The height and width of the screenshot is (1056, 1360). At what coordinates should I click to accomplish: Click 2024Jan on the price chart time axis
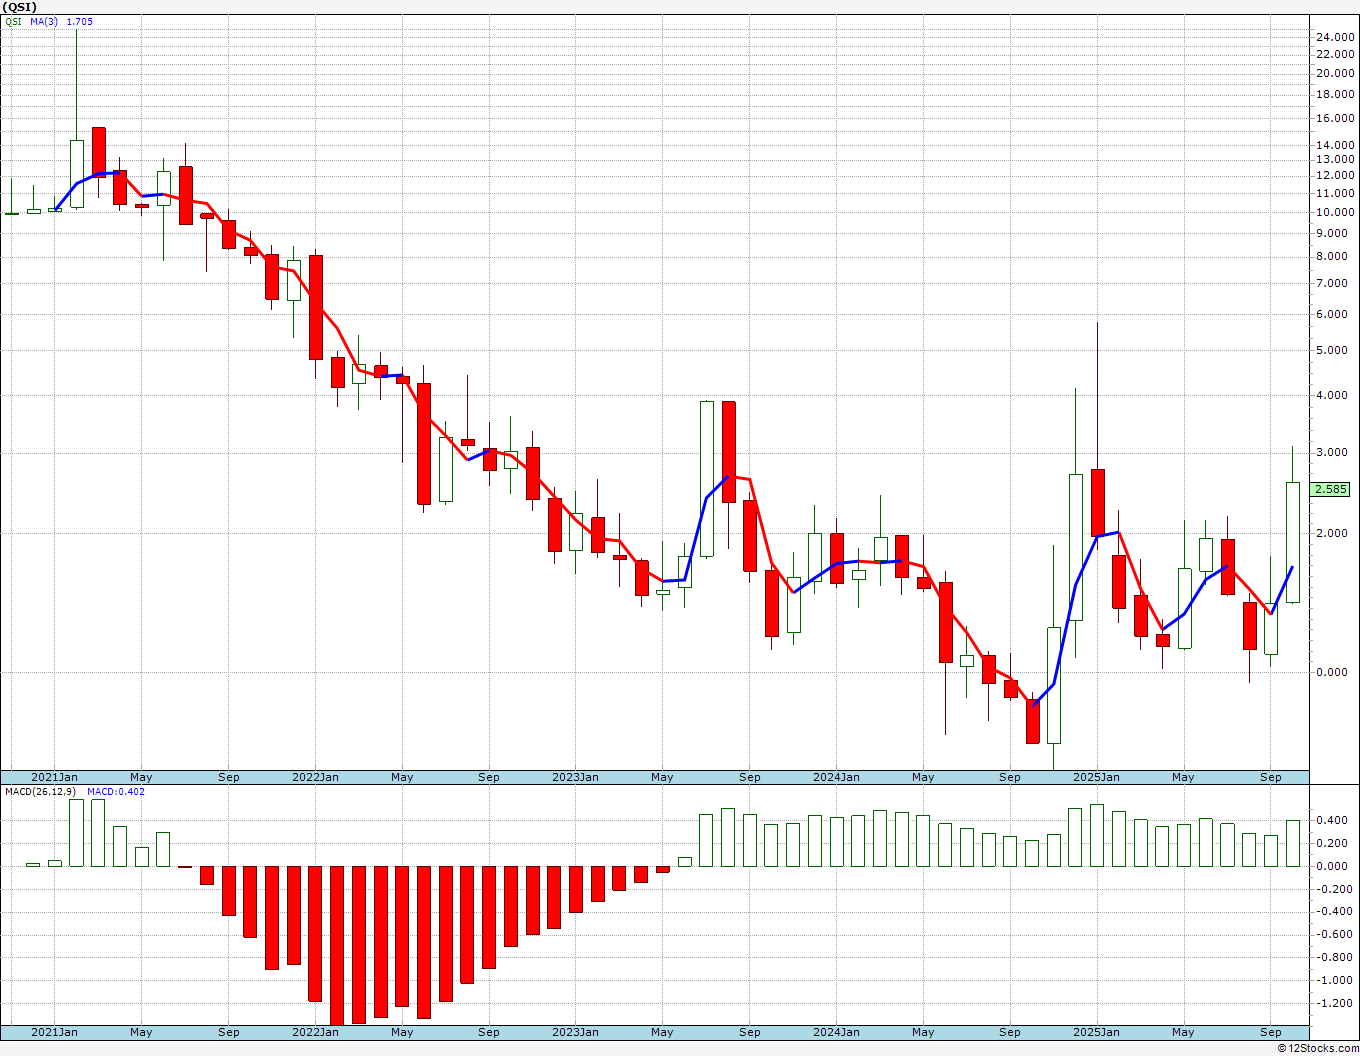point(836,777)
